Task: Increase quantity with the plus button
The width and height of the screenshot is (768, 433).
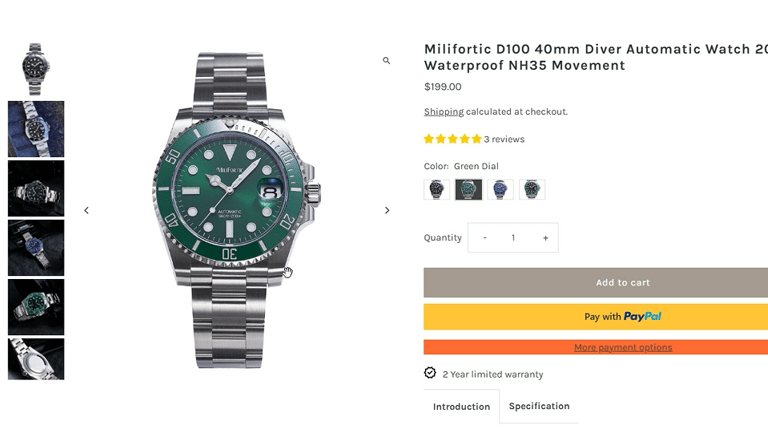Action: (x=545, y=238)
